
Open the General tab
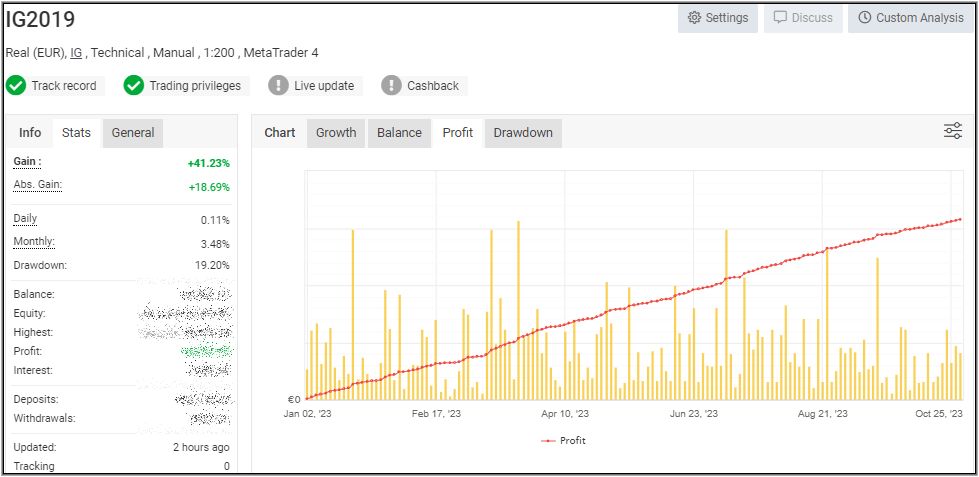pyautogui.click(x=133, y=133)
